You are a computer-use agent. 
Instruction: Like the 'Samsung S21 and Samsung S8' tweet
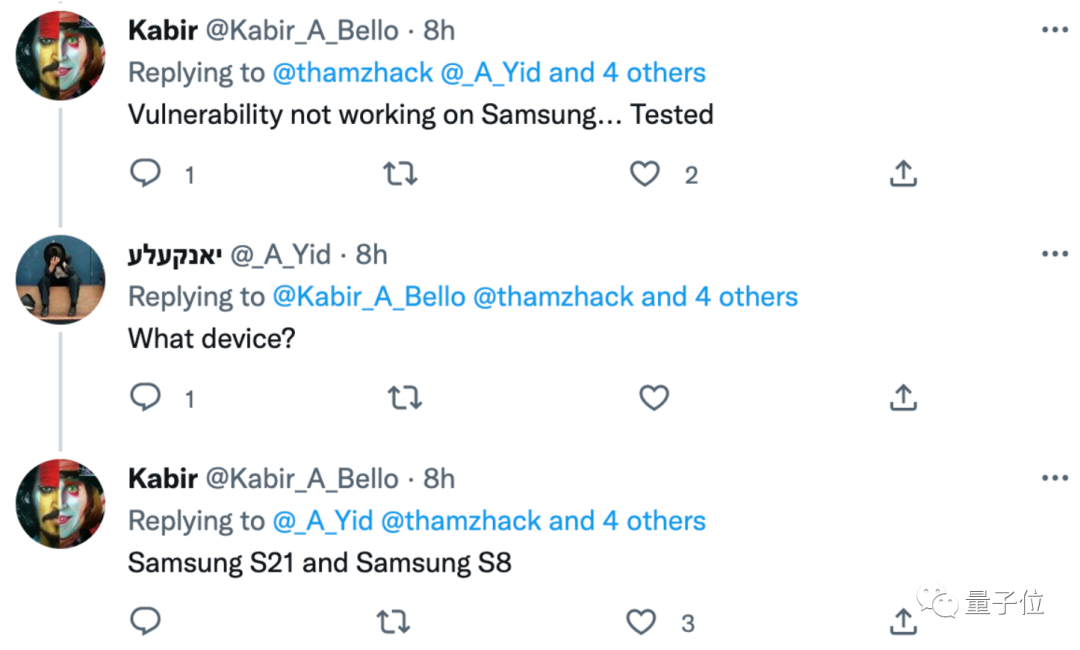(x=641, y=622)
